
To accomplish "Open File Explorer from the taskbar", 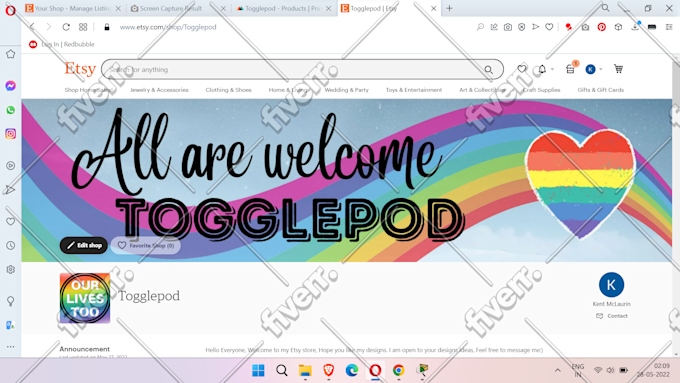I will point(305,370).
